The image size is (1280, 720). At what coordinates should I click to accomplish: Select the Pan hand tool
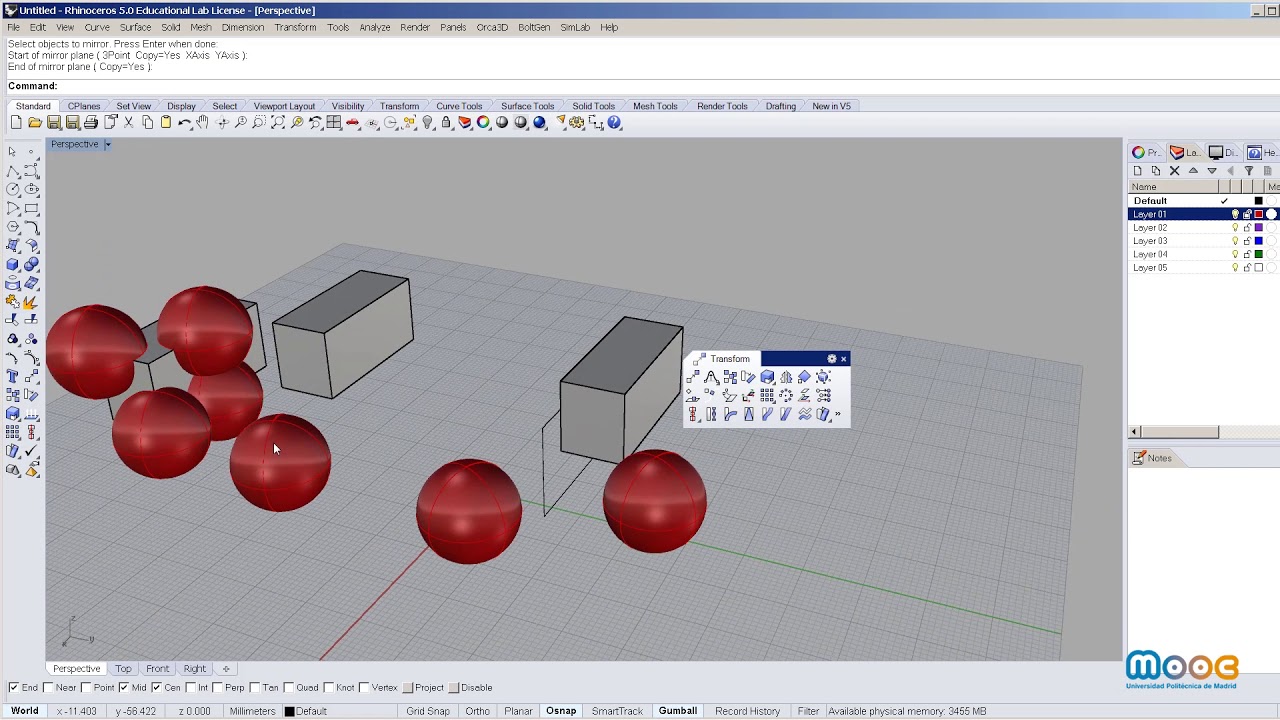pyautogui.click(x=203, y=123)
